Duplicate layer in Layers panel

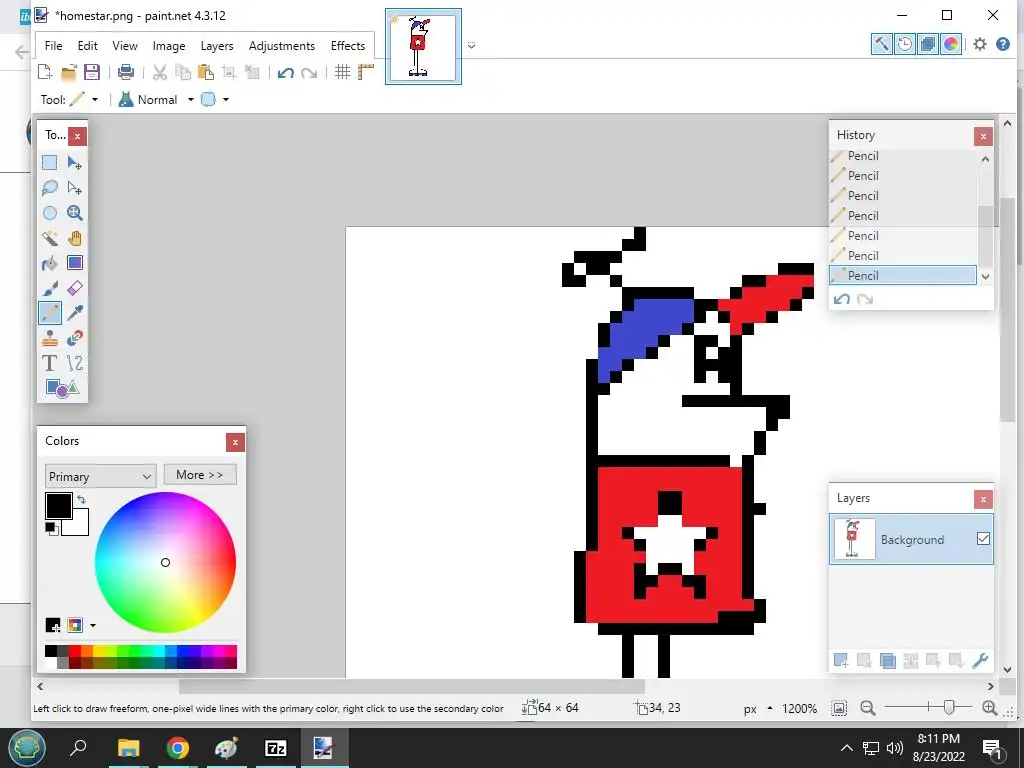pyautogui.click(x=887, y=660)
